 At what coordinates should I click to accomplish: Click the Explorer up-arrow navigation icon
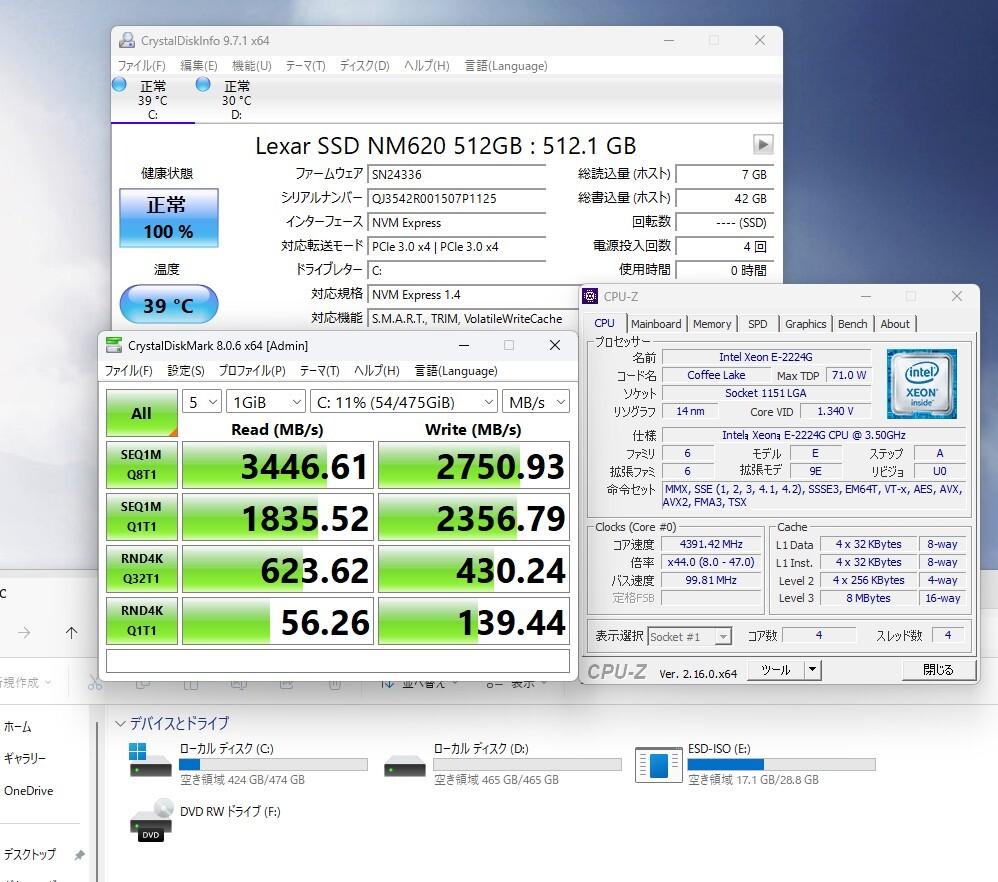coord(71,632)
